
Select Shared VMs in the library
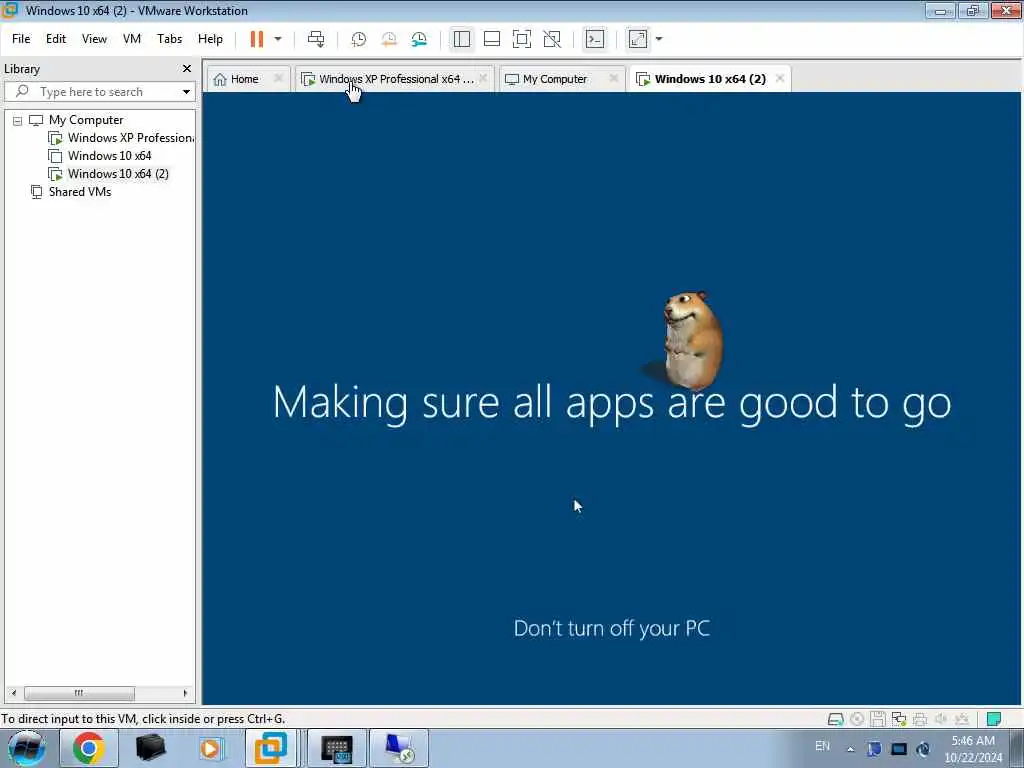[x=80, y=192]
